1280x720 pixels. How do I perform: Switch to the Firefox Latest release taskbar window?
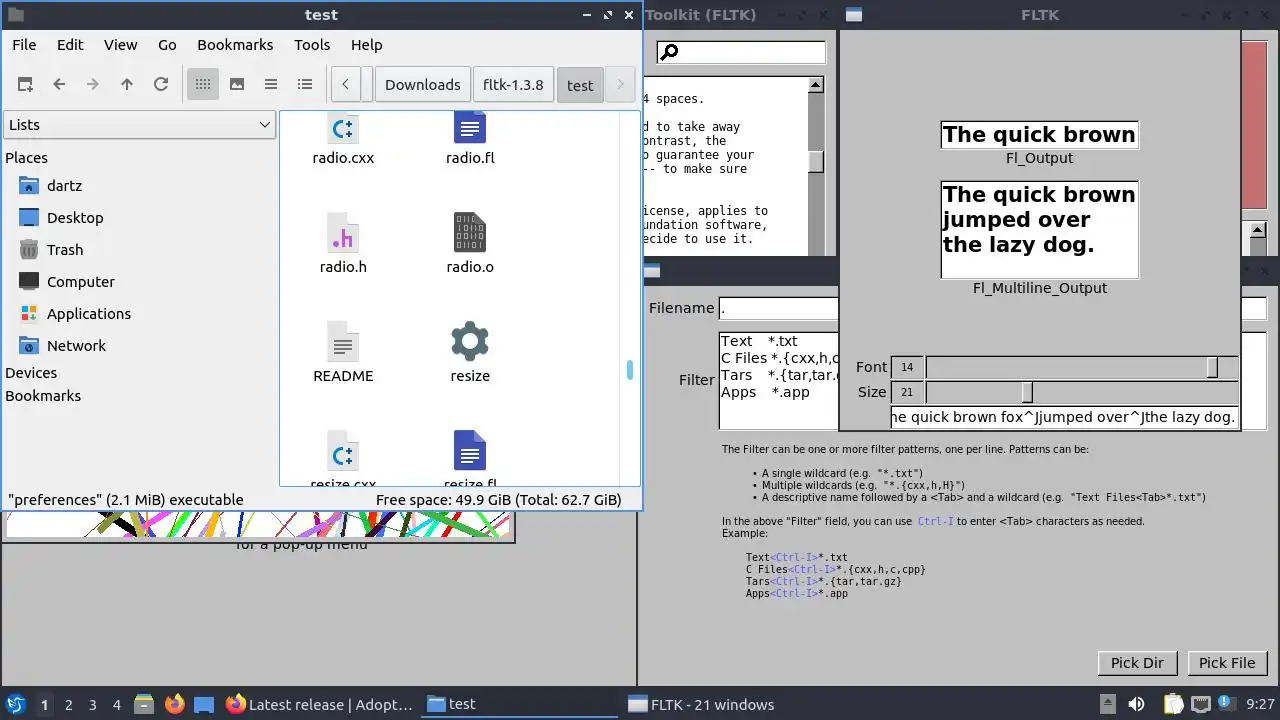click(x=319, y=704)
